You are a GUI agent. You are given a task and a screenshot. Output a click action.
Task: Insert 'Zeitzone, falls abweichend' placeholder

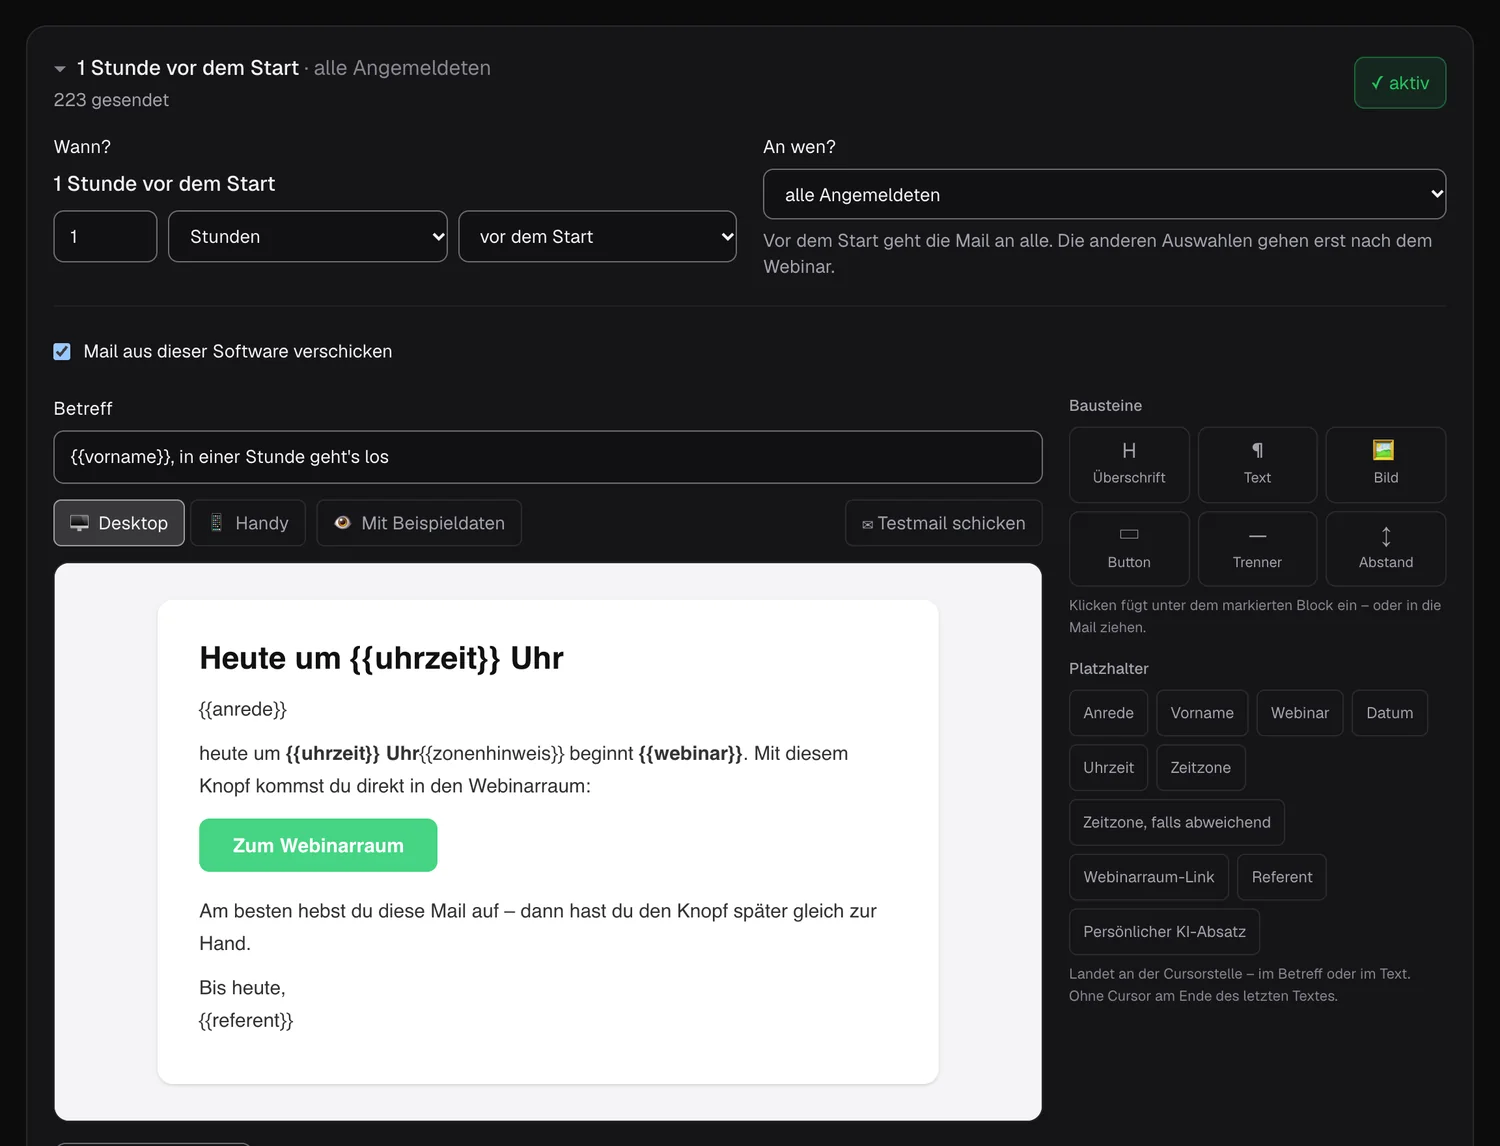click(x=1177, y=822)
